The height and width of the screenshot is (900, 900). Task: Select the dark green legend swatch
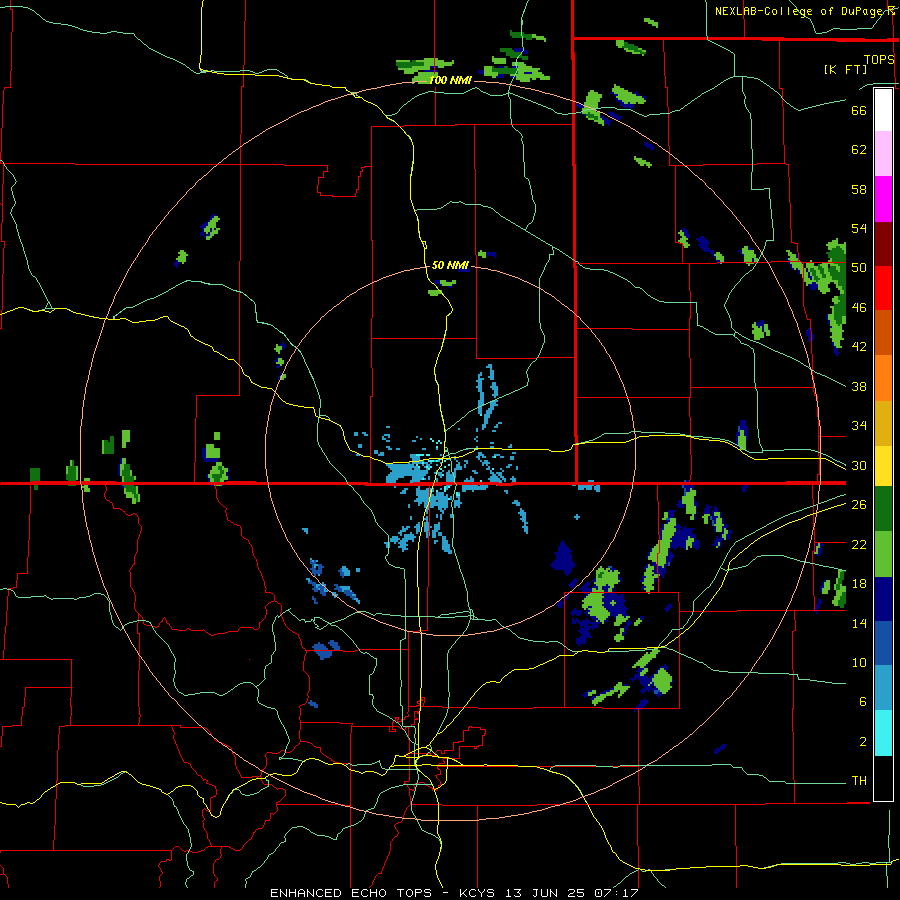883,509
